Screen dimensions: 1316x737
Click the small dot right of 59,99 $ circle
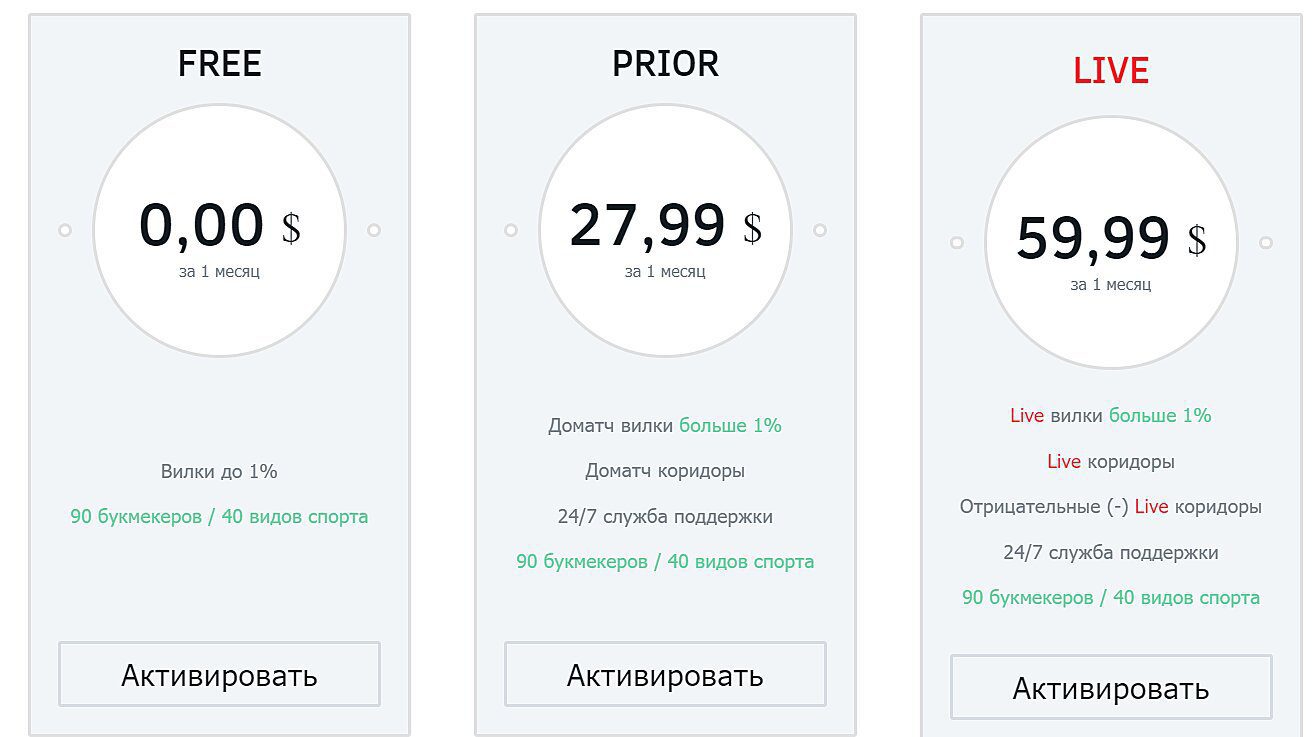click(x=1266, y=243)
